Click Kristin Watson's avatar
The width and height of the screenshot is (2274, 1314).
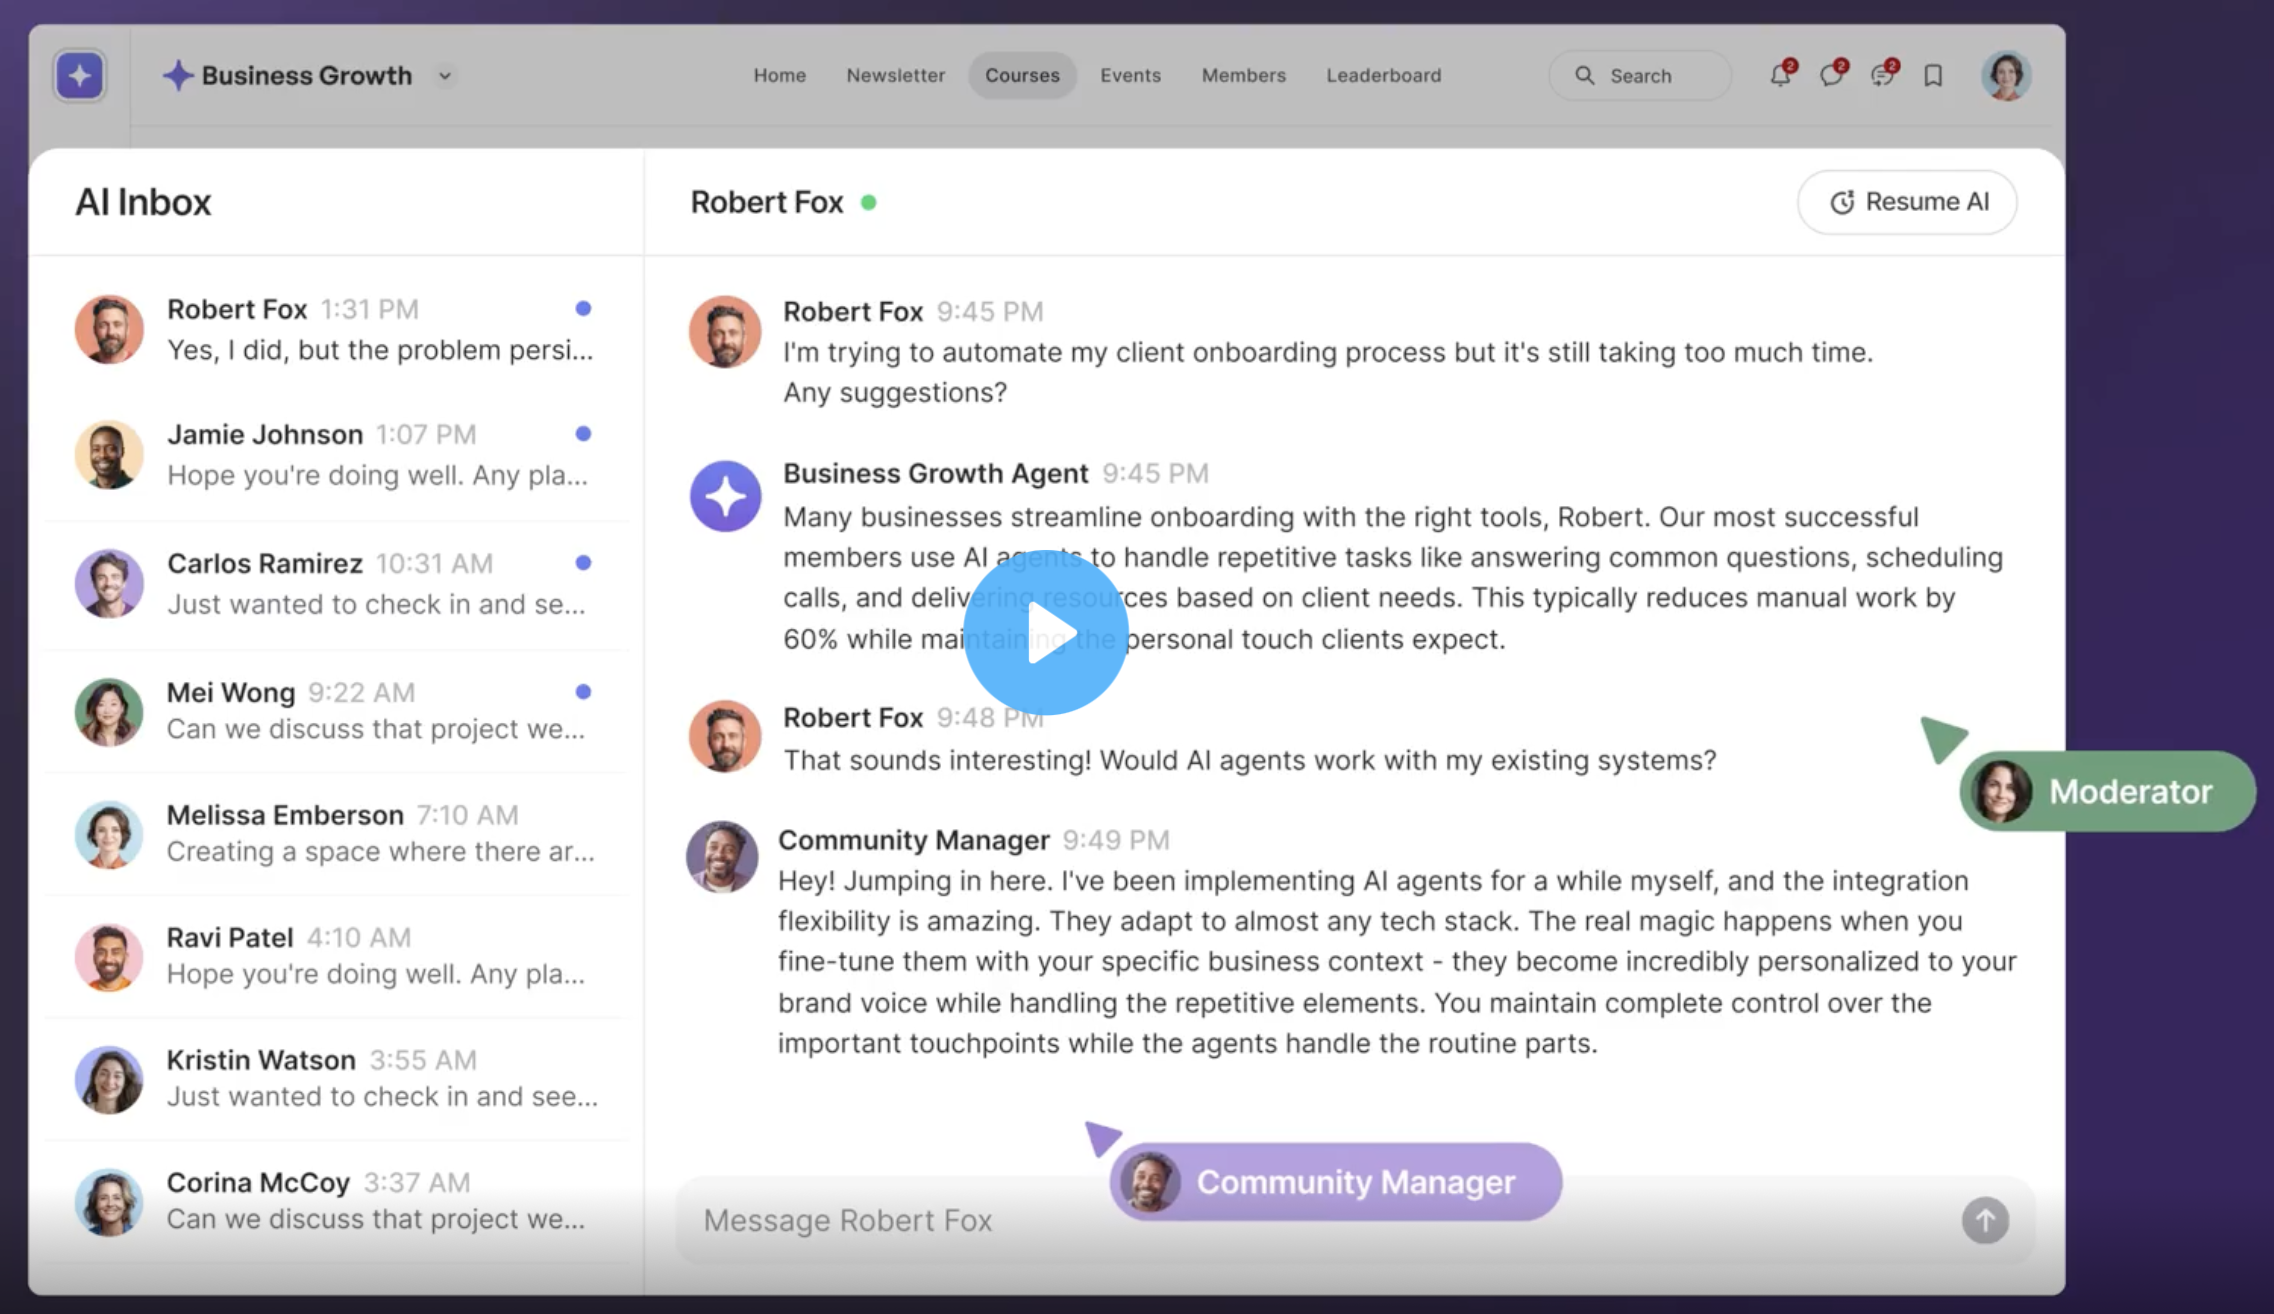(x=109, y=1080)
